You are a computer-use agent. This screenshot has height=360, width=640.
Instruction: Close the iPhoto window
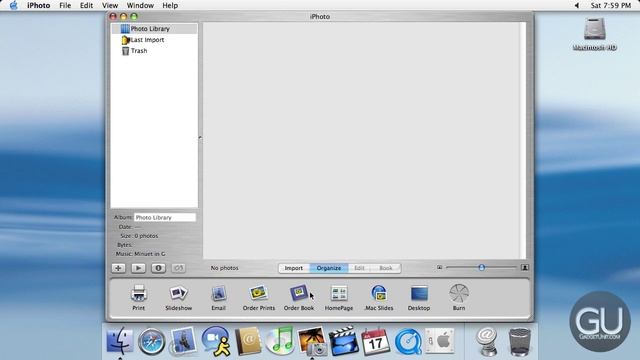pyautogui.click(x=113, y=17)
